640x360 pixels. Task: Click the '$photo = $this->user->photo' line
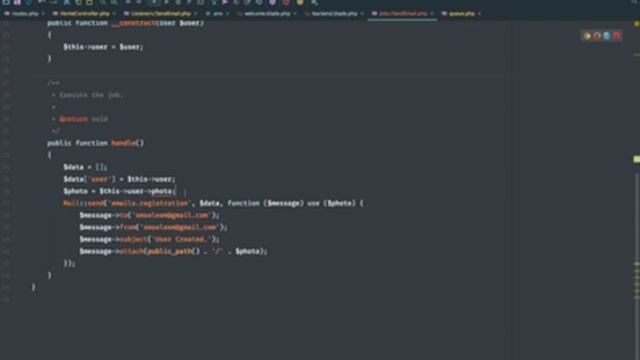click(120, 191)
